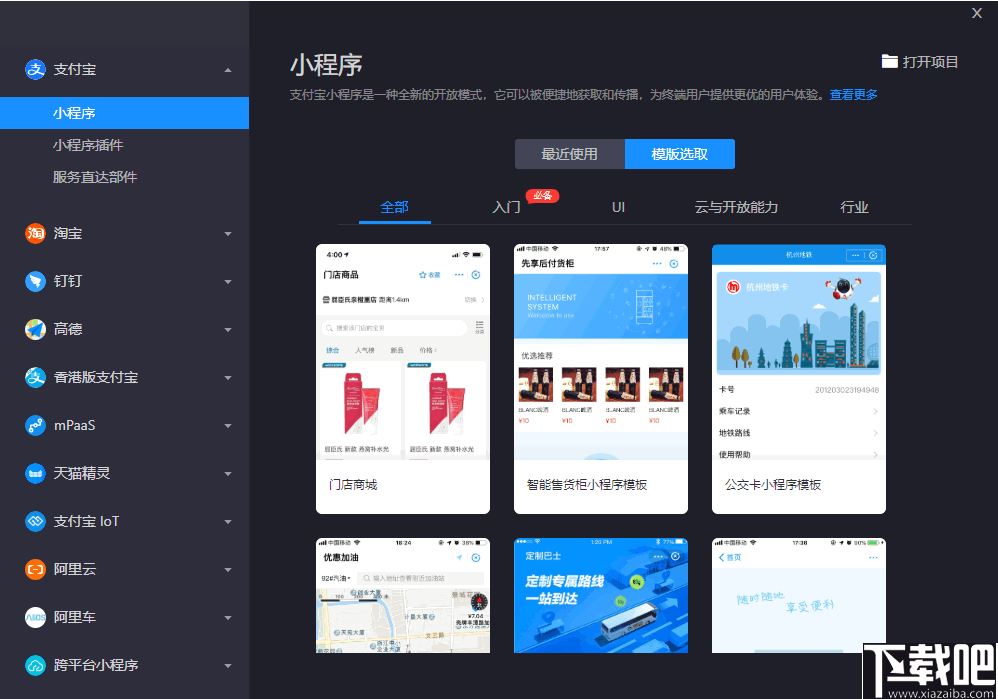Open the mPaaS platform section

(x=33, y=425)
